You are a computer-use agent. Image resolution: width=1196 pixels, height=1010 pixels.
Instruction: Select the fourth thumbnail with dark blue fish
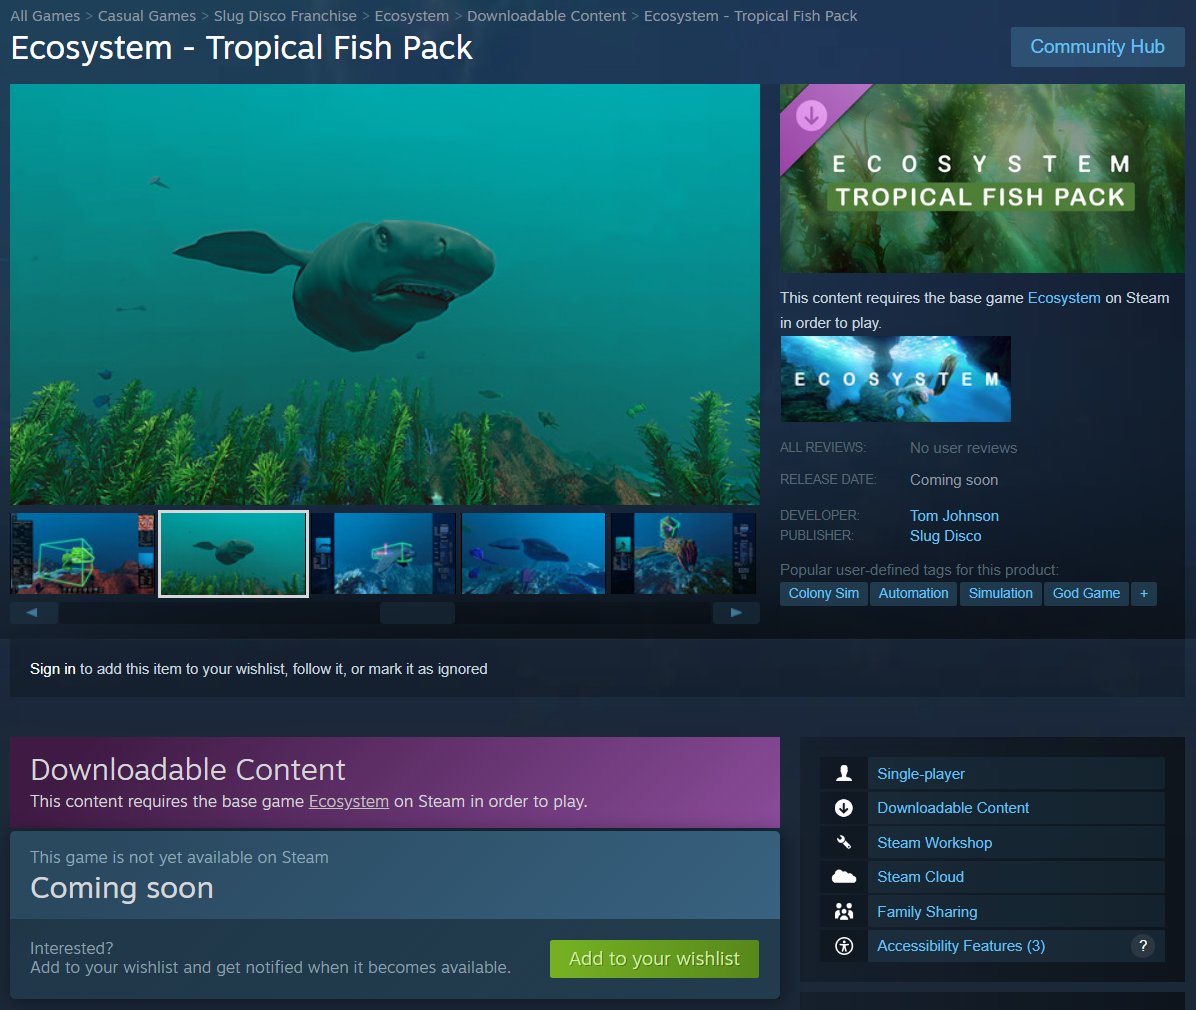pos(533,554)
